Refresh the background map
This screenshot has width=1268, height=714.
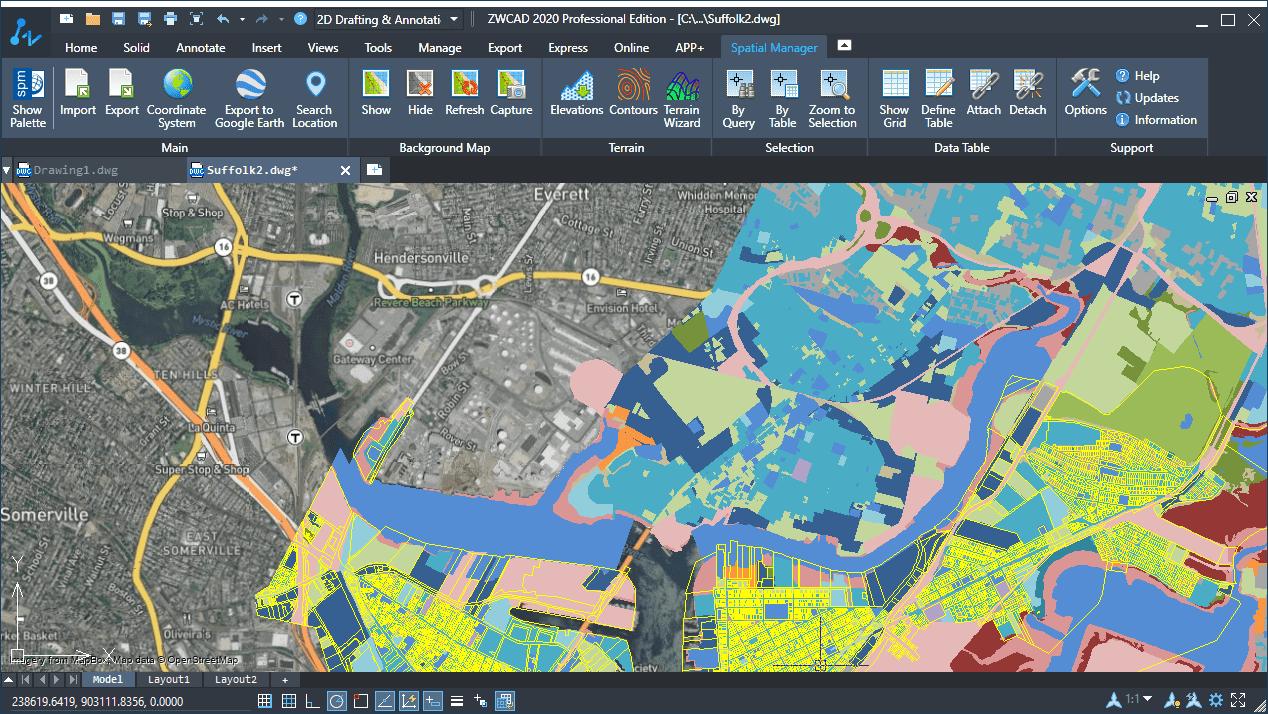click(x=465, y=93)
